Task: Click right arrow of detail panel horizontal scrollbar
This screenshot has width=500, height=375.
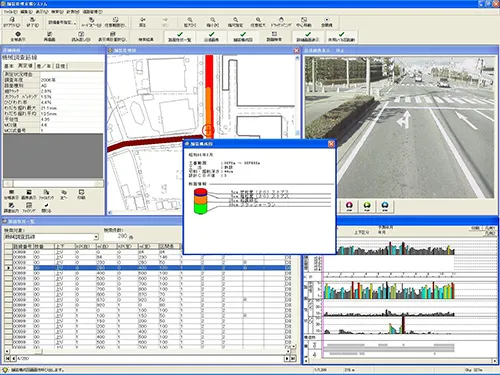Action: (x=99, y=184)
